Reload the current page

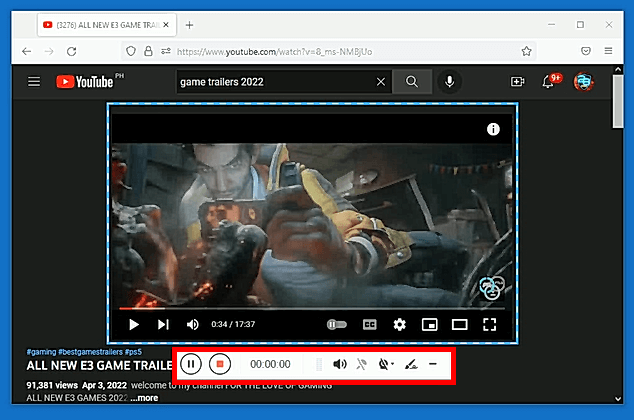[x=72, y=51]
